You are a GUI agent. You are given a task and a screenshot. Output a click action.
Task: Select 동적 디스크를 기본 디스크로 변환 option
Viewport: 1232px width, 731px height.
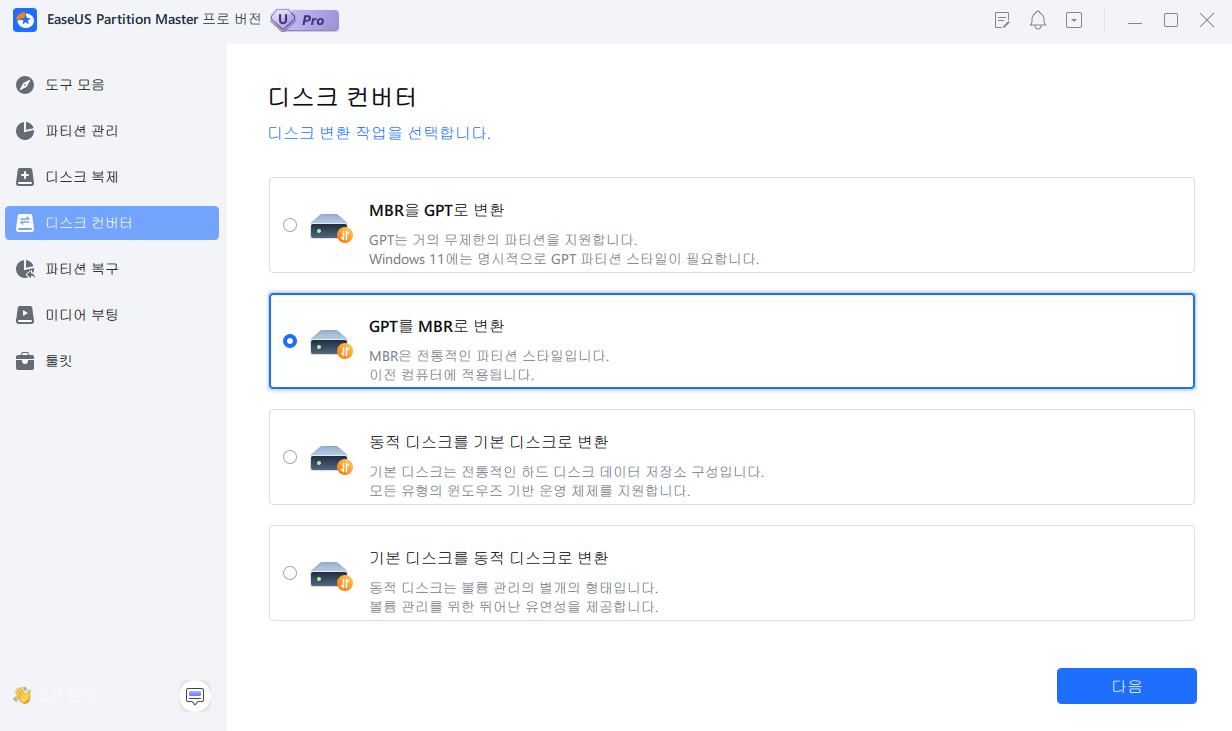point(290,457)
